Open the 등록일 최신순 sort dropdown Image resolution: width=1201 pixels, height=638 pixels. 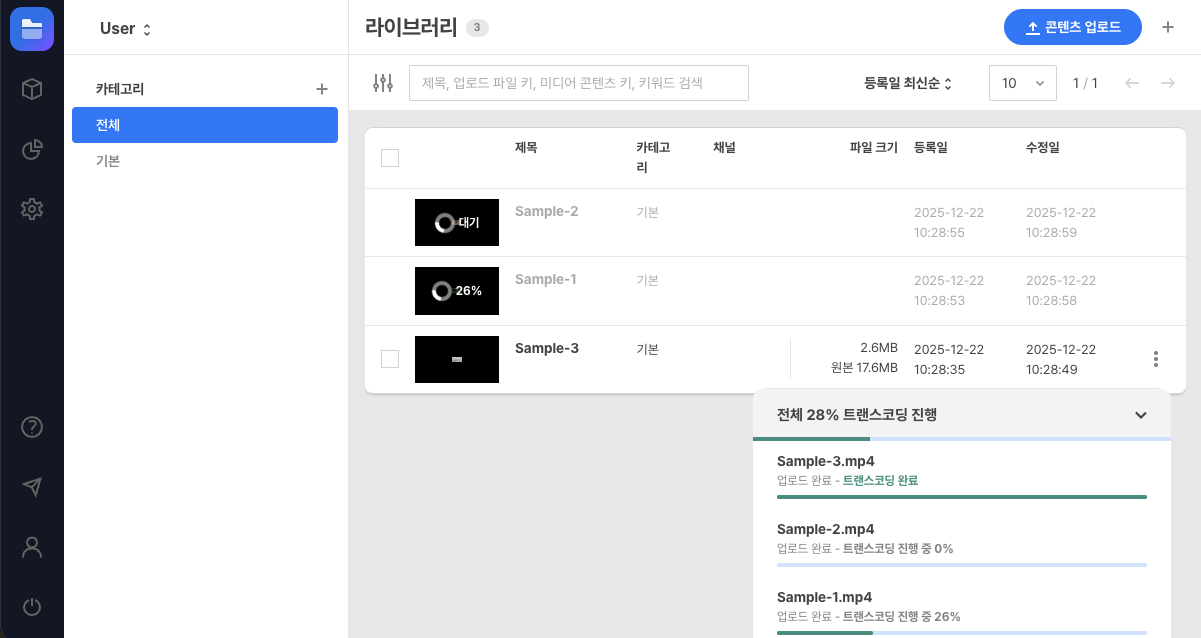pos(907,83)
